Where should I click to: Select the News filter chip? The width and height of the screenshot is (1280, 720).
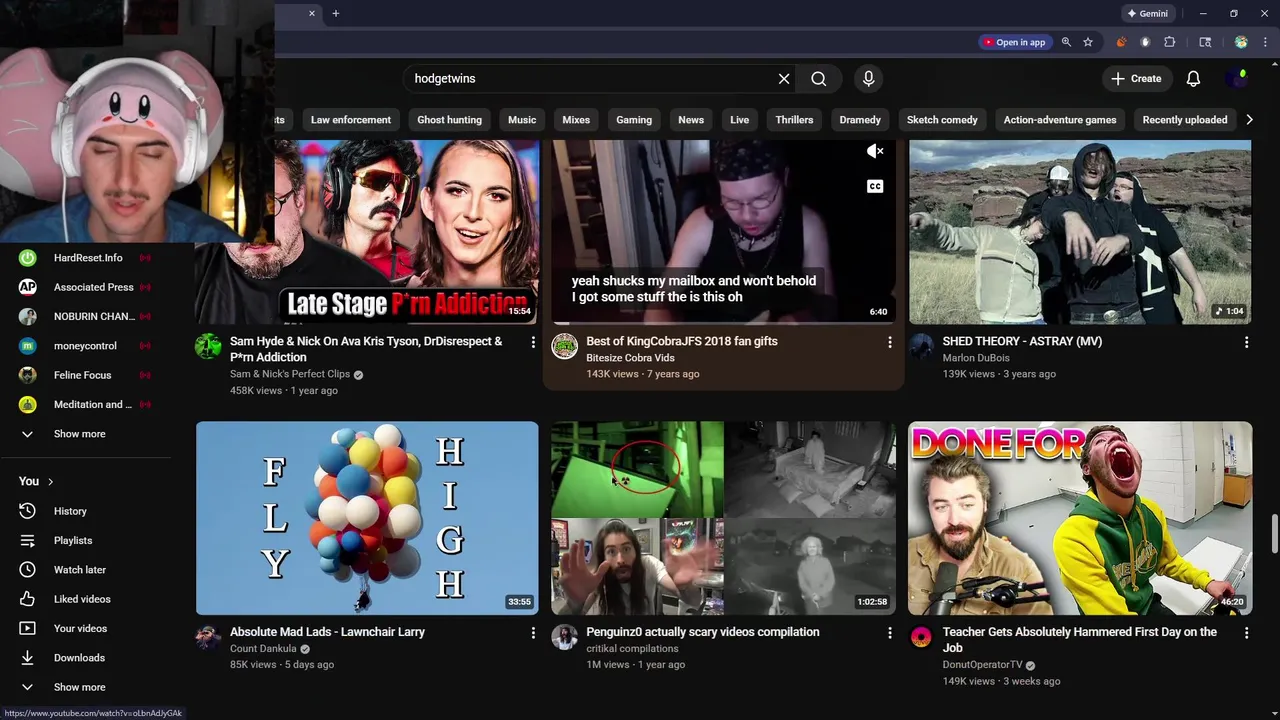[691, 120]
